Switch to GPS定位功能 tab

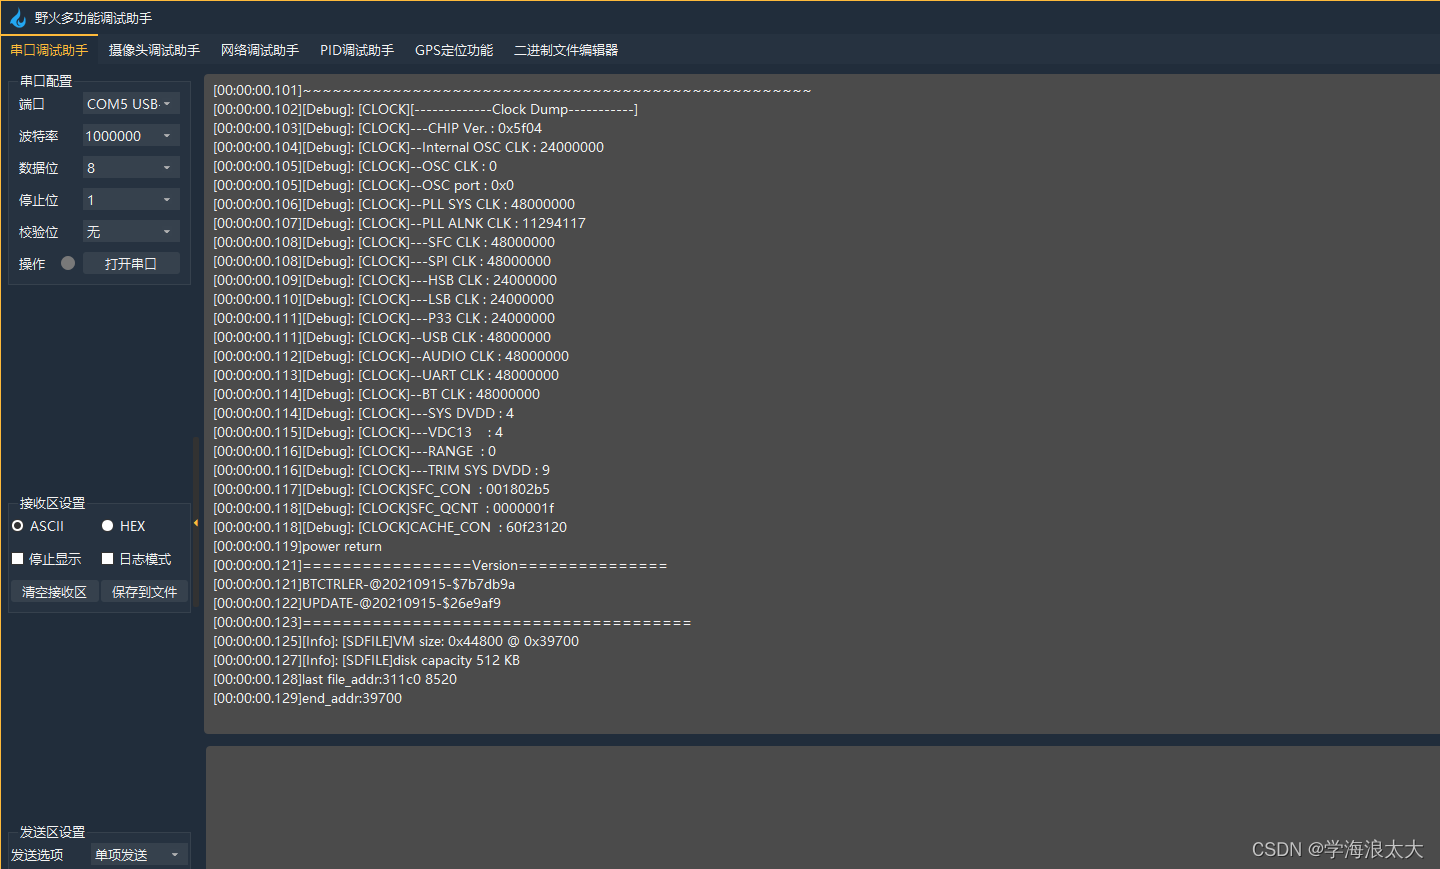tap(454, 50)
